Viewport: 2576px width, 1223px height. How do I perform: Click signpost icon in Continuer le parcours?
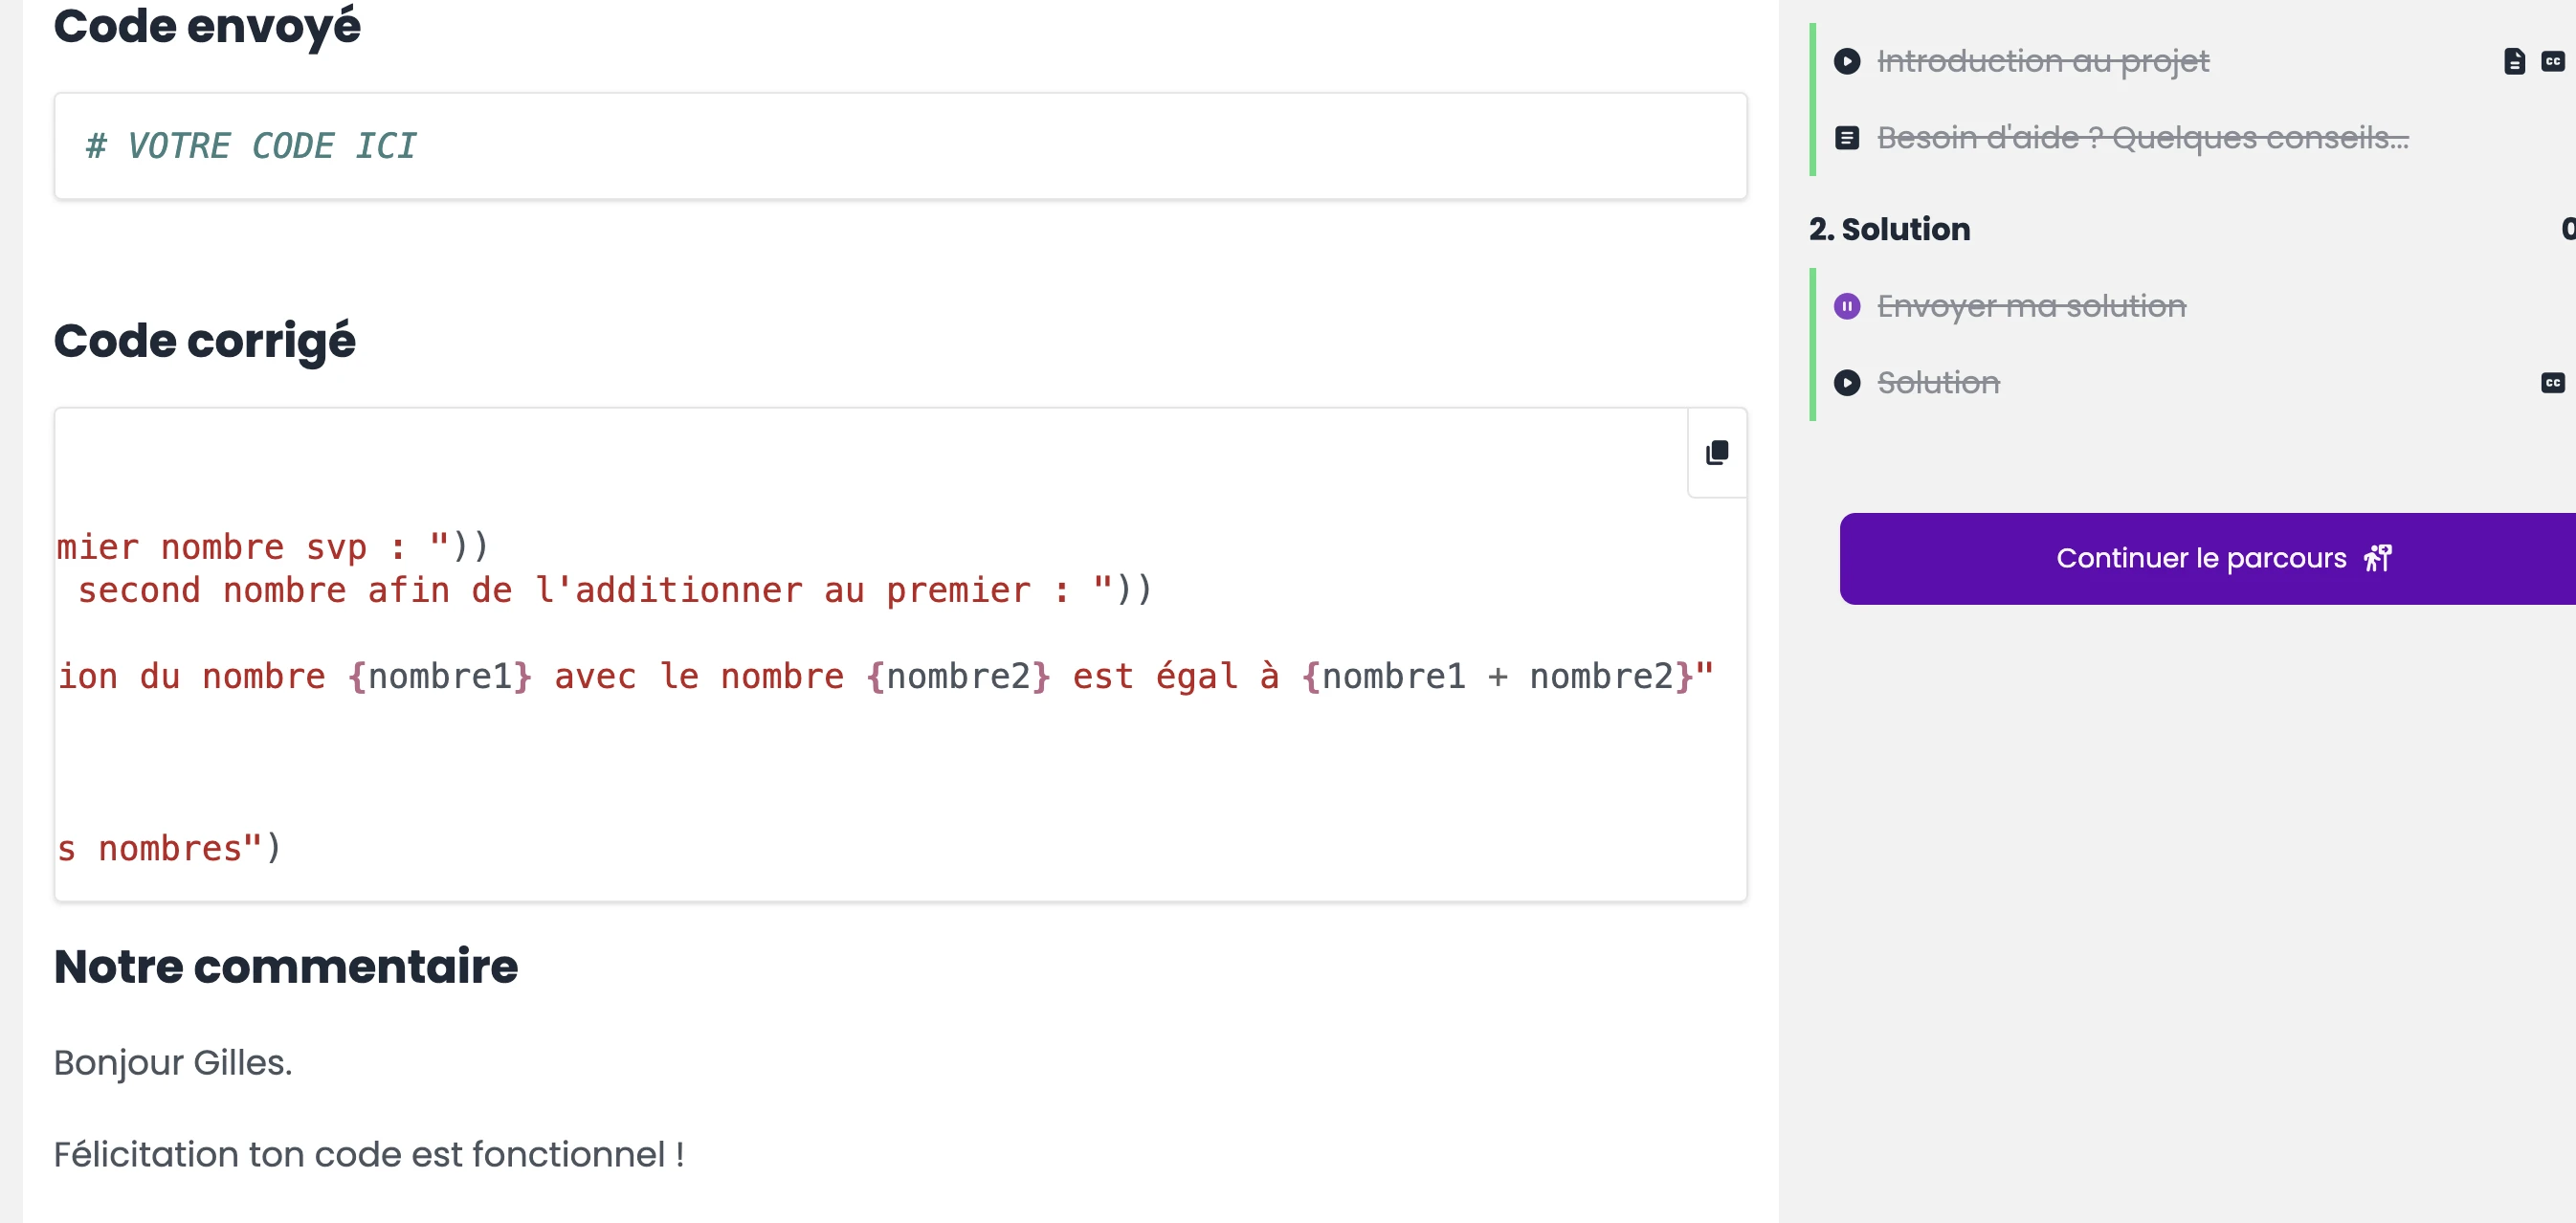(x=2378, y=558)
